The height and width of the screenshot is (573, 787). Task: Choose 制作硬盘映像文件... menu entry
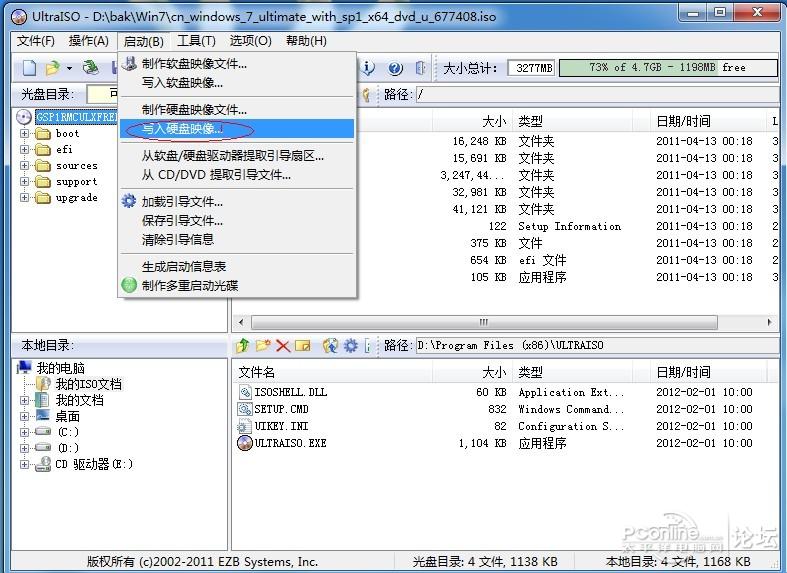click(237, 109)
